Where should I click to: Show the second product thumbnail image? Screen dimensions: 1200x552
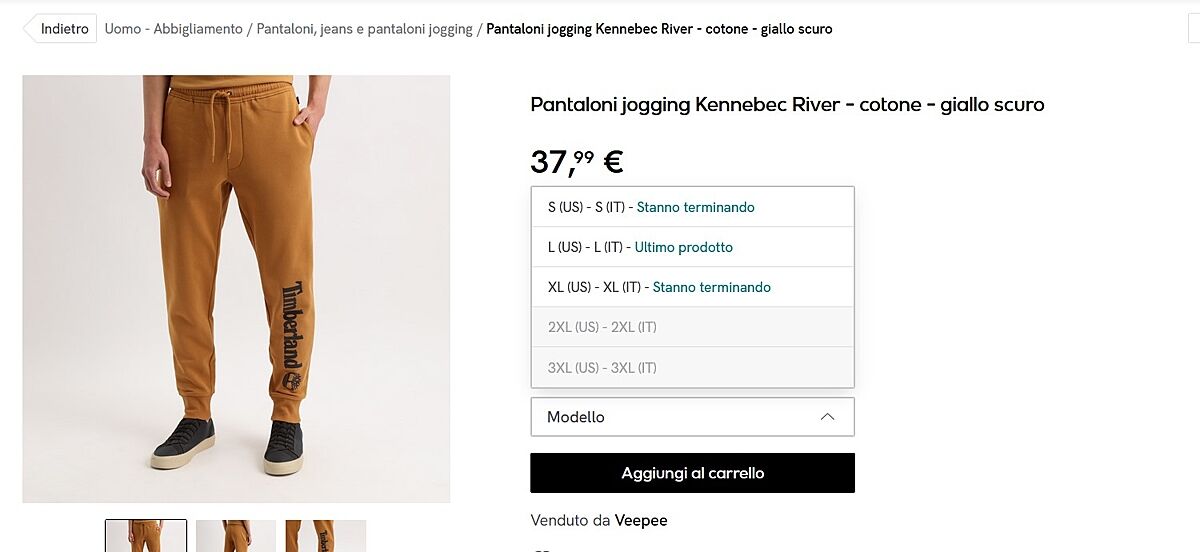[236, 536]
